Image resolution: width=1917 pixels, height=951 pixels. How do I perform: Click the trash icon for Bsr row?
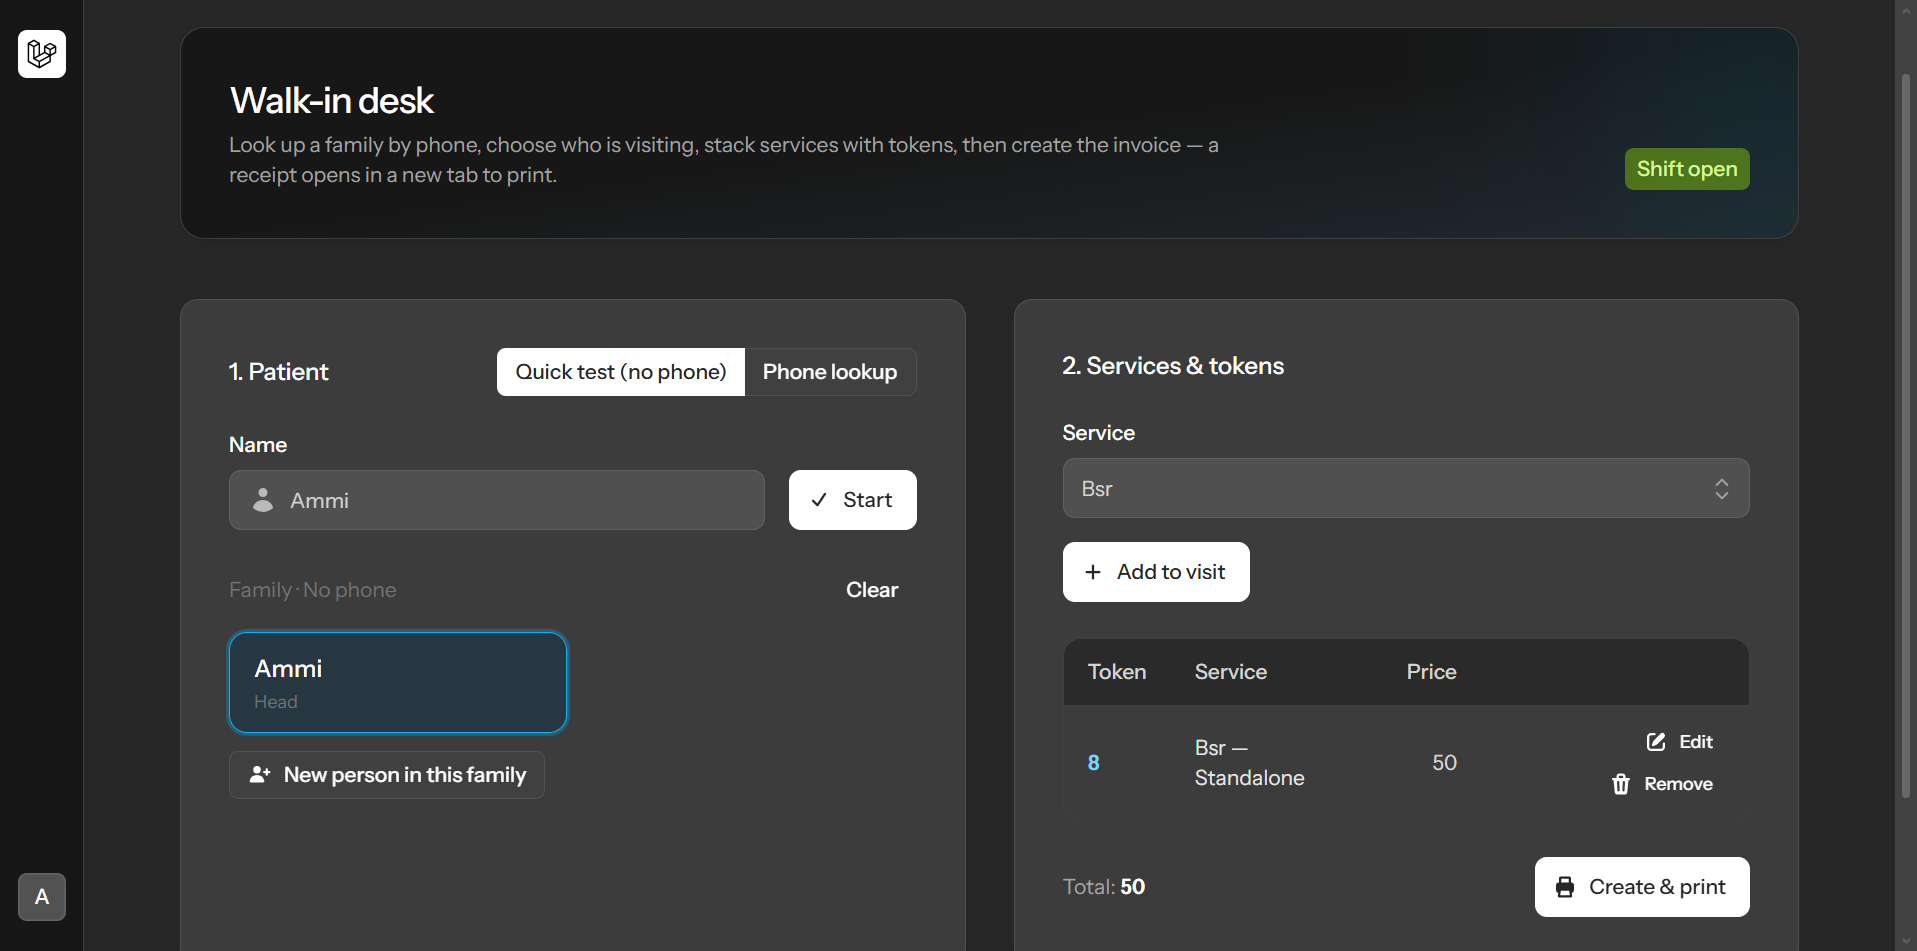point(1621,784)
